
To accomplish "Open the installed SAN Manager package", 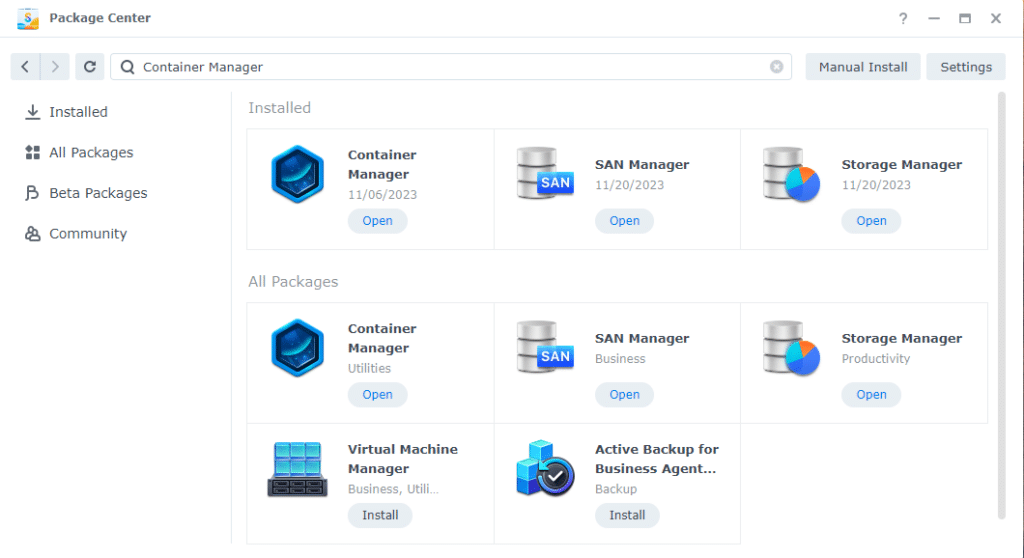I will click(x=624, y=221).
